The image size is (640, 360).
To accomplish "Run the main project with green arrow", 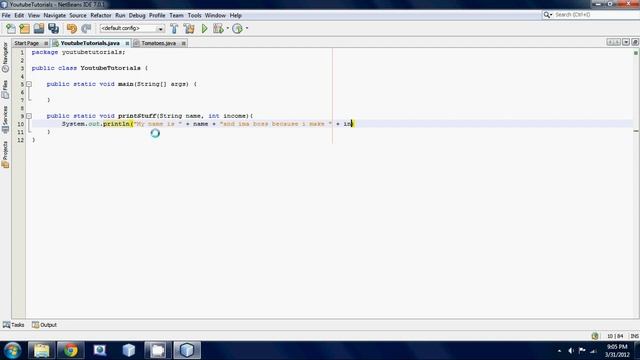I will [x=204, y=29].
